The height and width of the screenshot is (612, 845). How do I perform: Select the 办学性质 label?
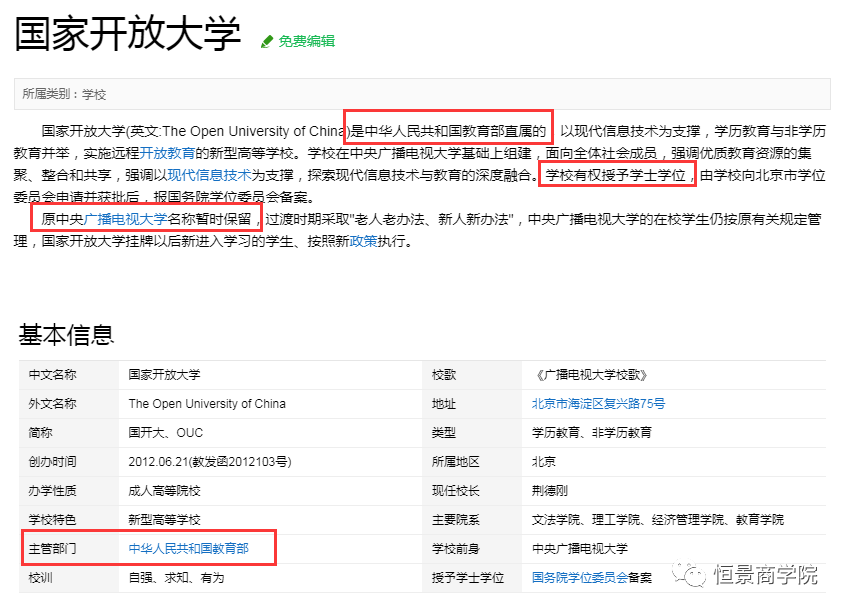pos(53,491)
